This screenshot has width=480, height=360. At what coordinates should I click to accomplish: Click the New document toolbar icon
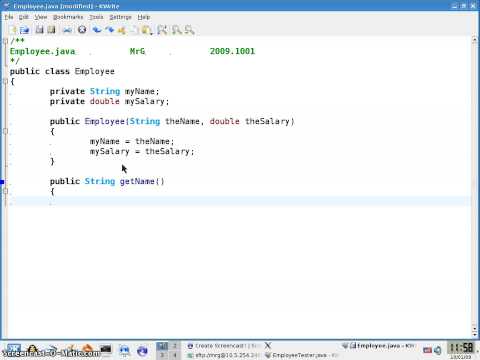tap(14, 30)
